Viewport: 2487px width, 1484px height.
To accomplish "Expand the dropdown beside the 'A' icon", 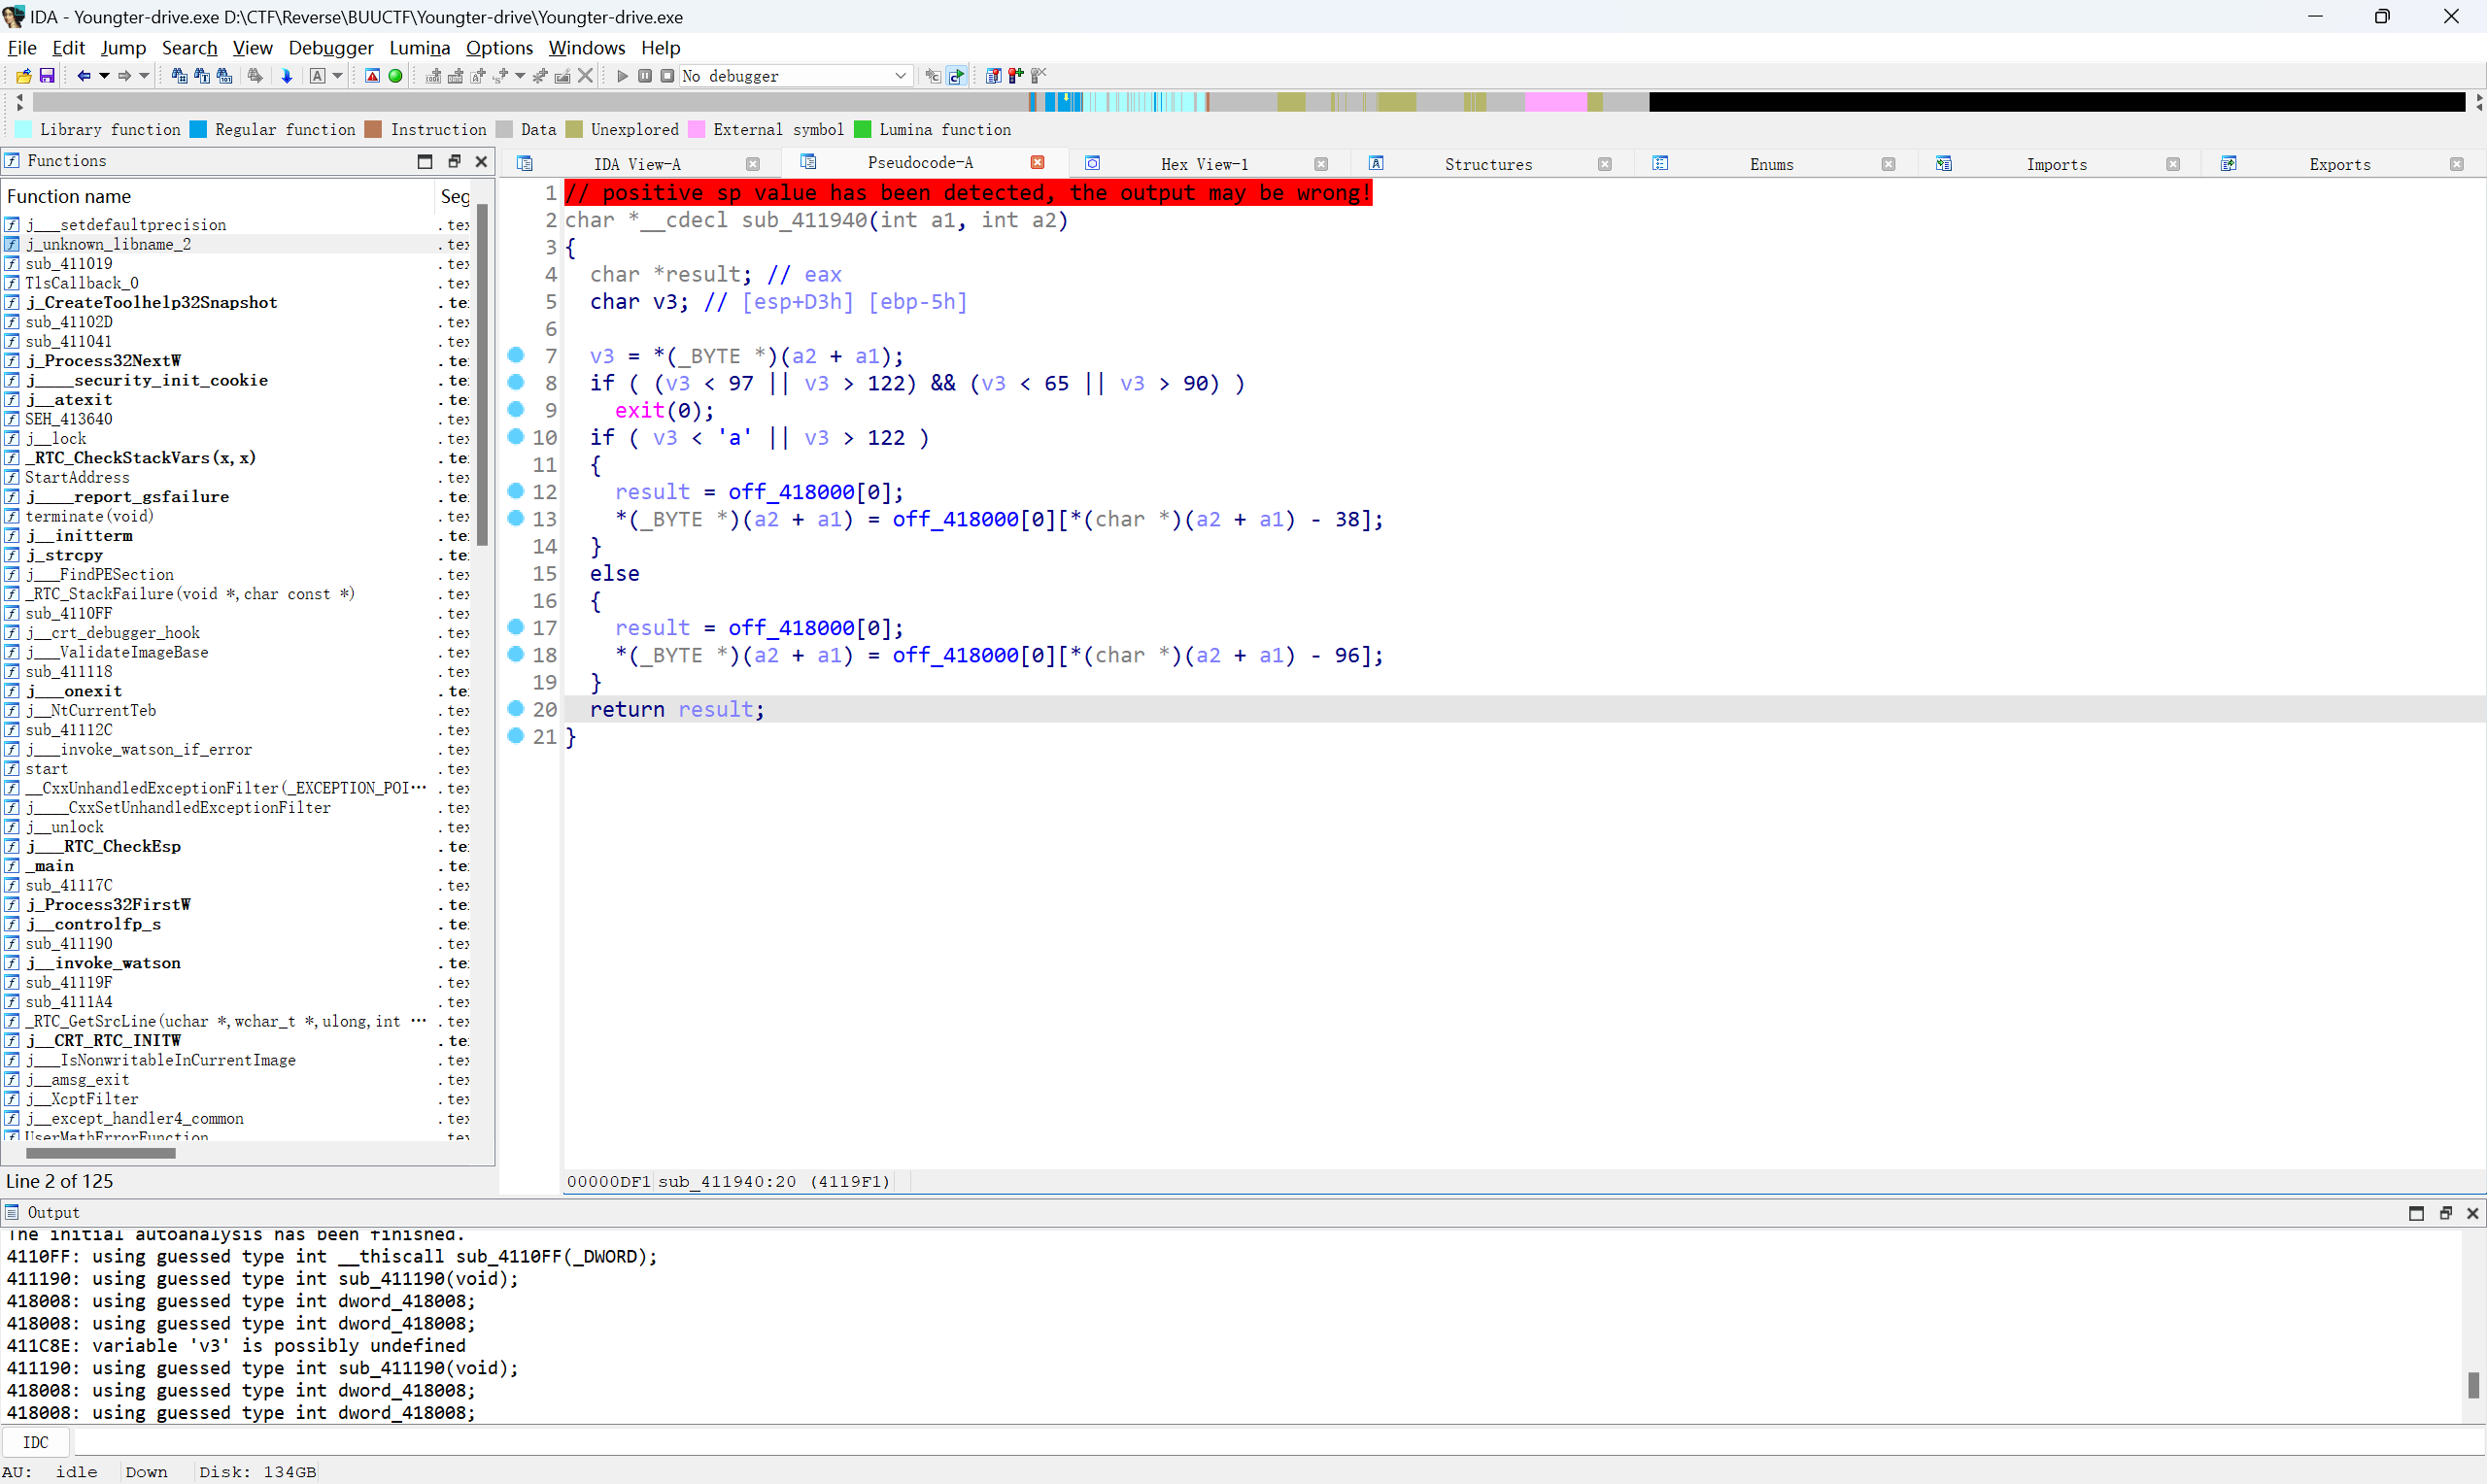I will 337,76.
